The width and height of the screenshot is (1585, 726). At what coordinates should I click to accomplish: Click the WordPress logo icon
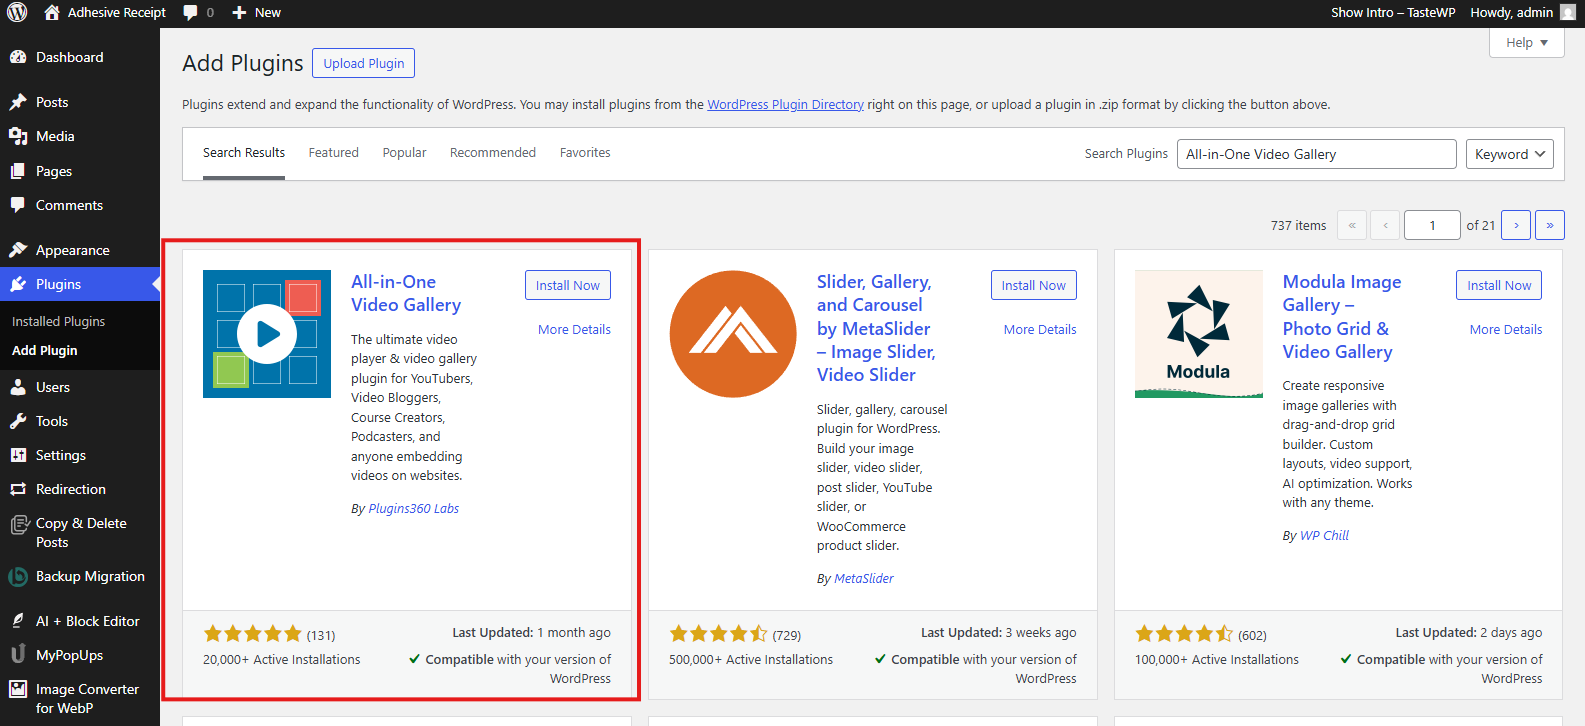[x=17, y=13]
